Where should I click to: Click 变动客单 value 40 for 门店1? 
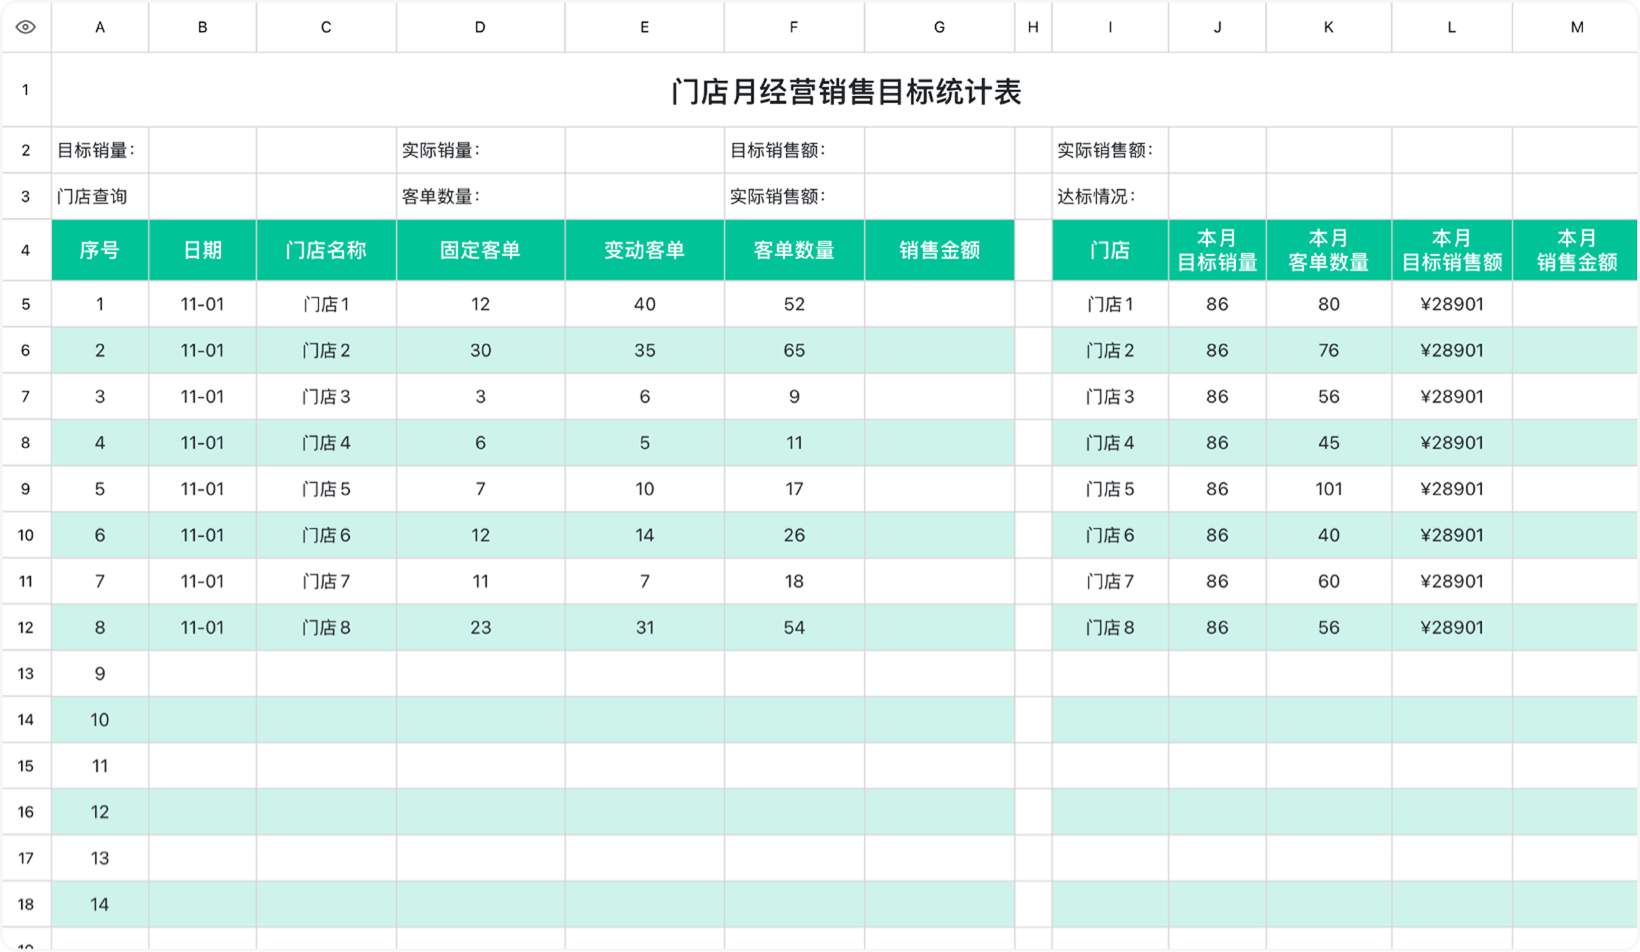tap(644, 304)
